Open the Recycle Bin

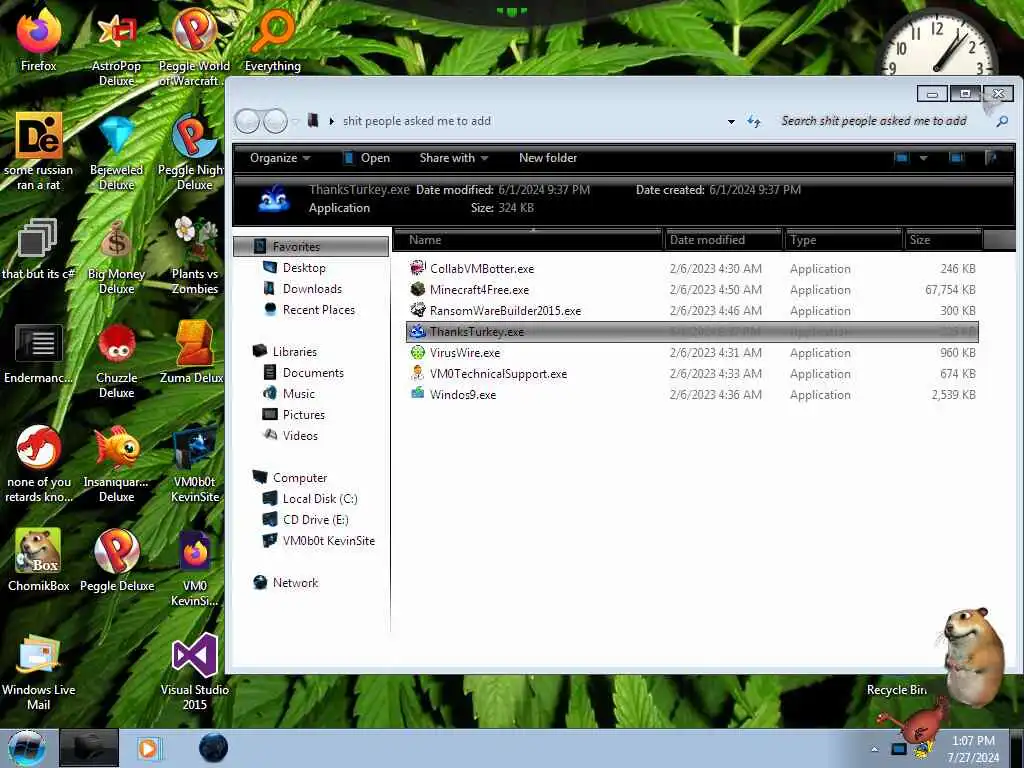(896, 690)
